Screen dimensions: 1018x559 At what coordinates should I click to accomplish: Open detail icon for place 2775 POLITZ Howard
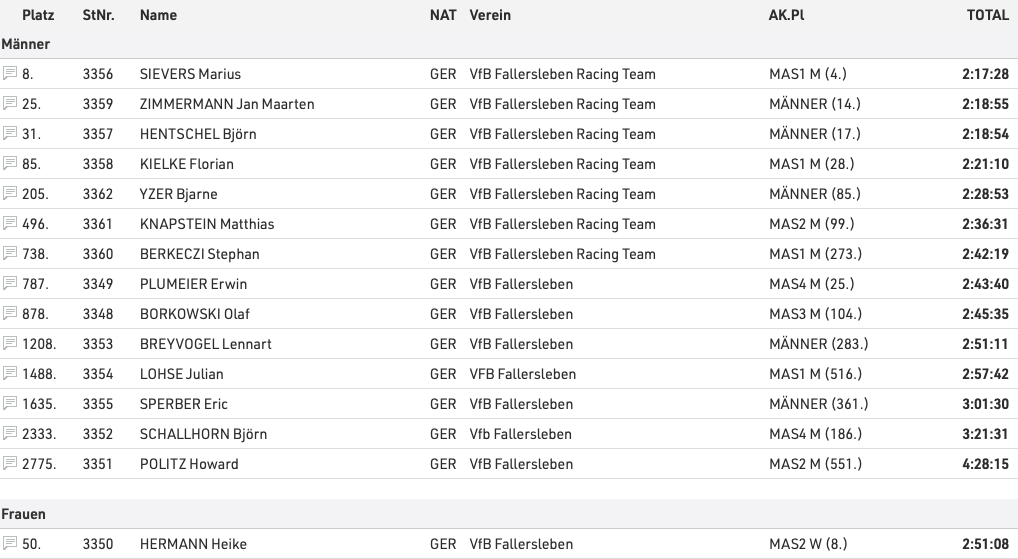(x=10, y=464)
